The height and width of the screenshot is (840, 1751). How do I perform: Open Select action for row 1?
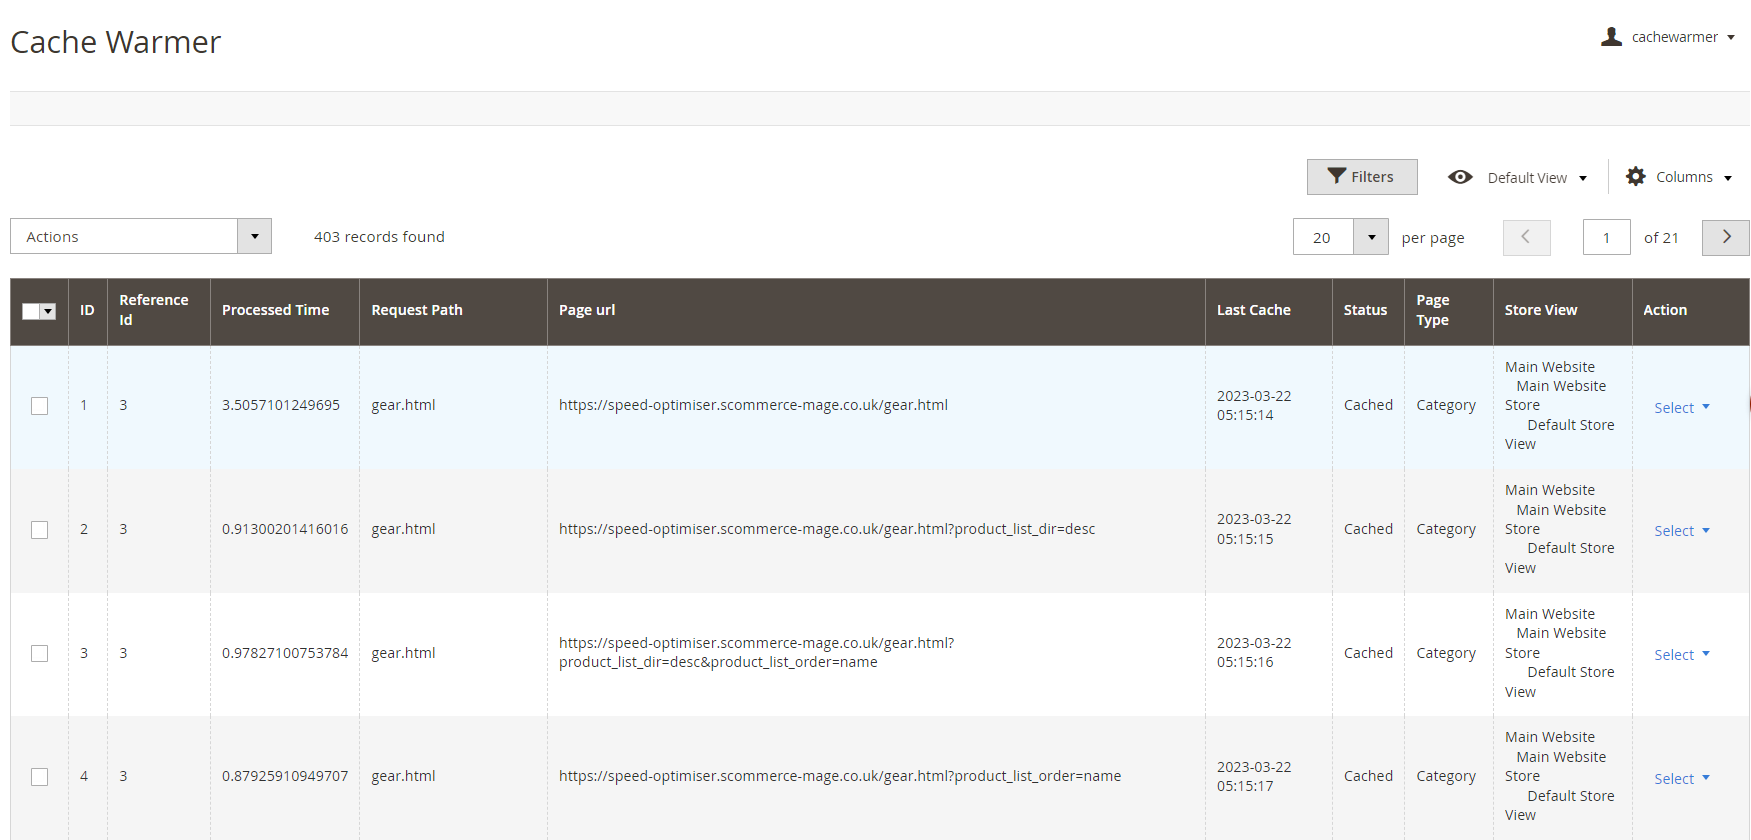1681,408
